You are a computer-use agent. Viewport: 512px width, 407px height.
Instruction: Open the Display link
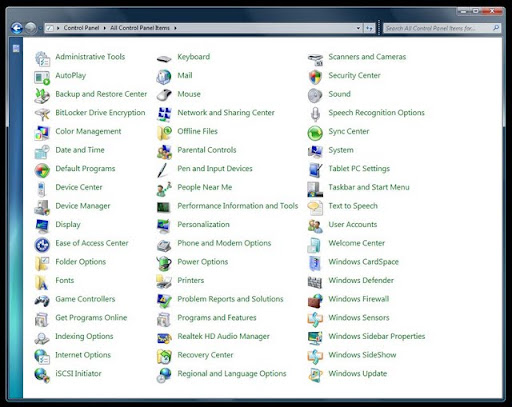68,225
